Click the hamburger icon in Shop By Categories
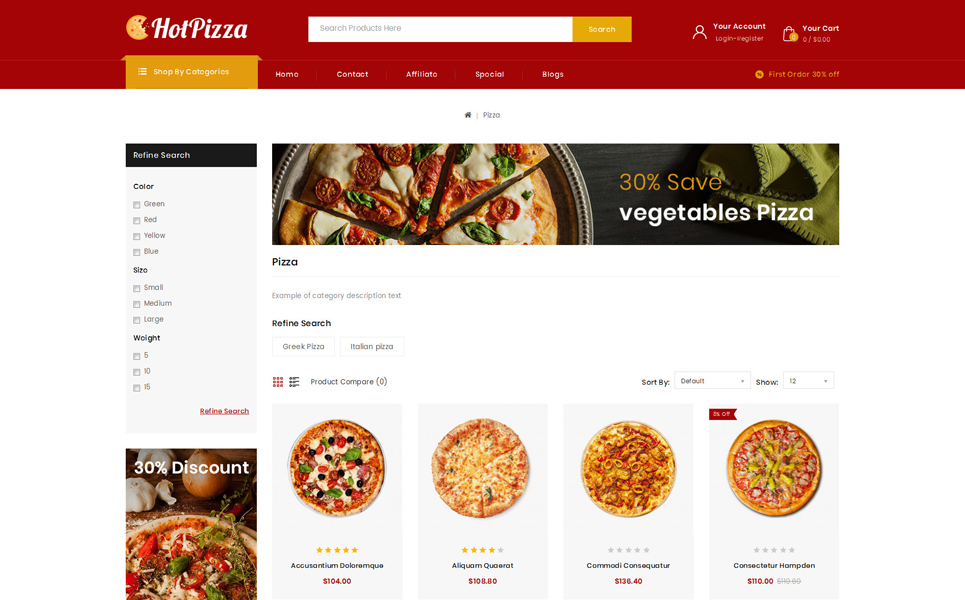 click(x=142, y=71)
